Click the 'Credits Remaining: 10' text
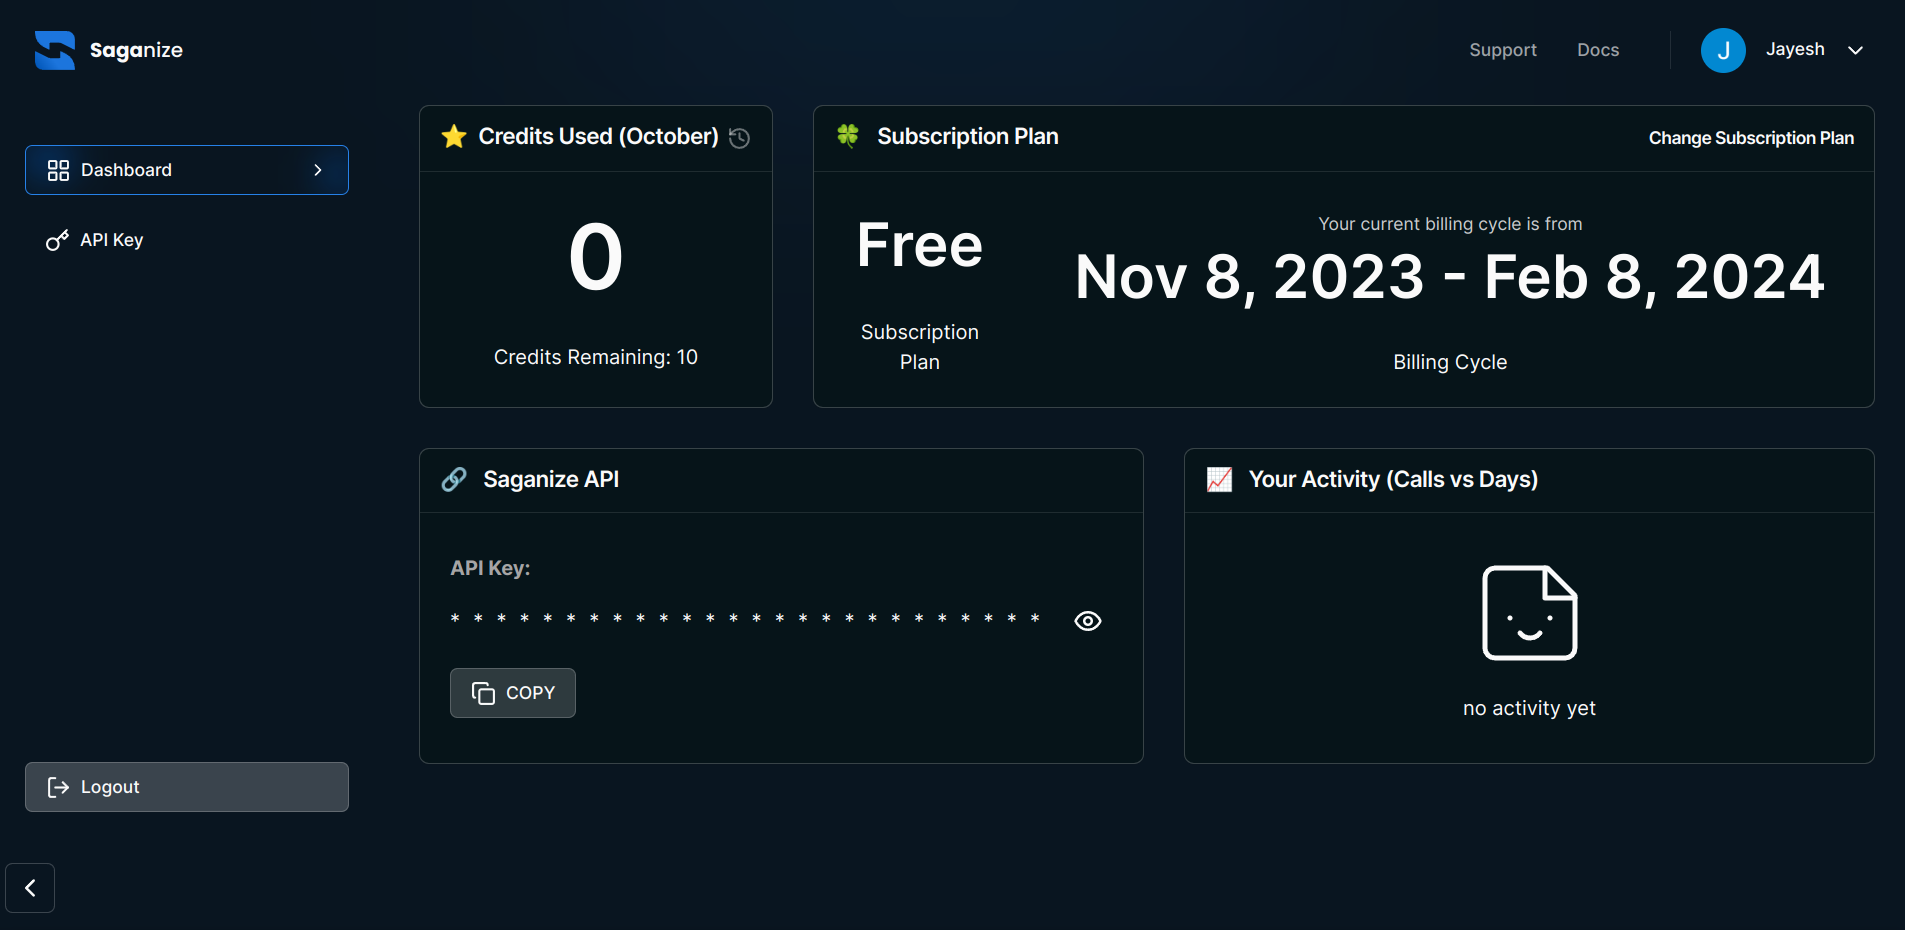The height and width of the screenshot is (930, 1905). click(596, 357)
